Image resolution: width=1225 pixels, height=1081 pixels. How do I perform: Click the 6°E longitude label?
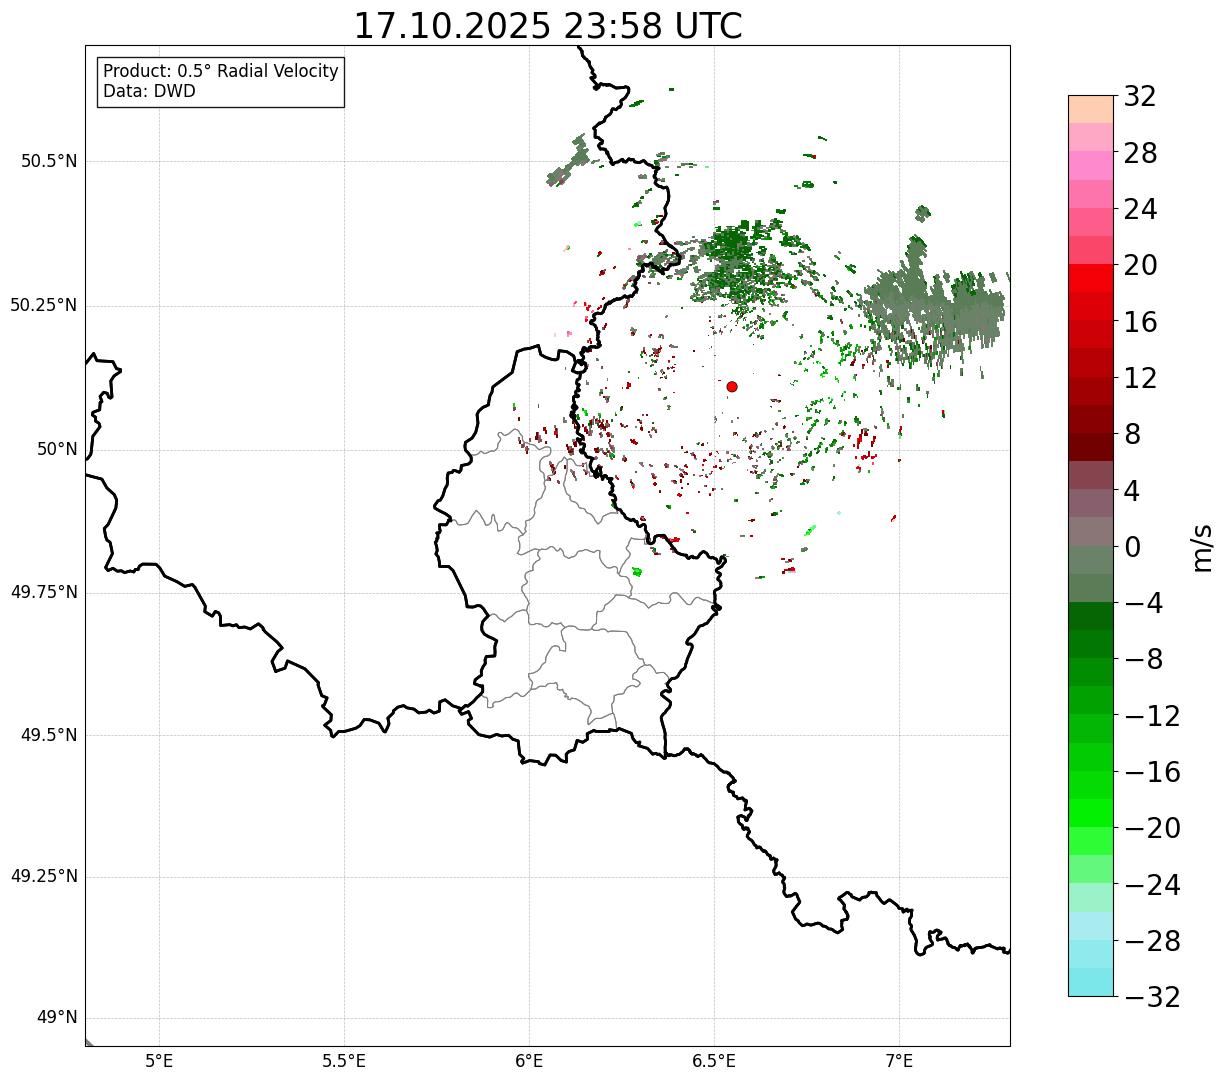click(529, 1061)
